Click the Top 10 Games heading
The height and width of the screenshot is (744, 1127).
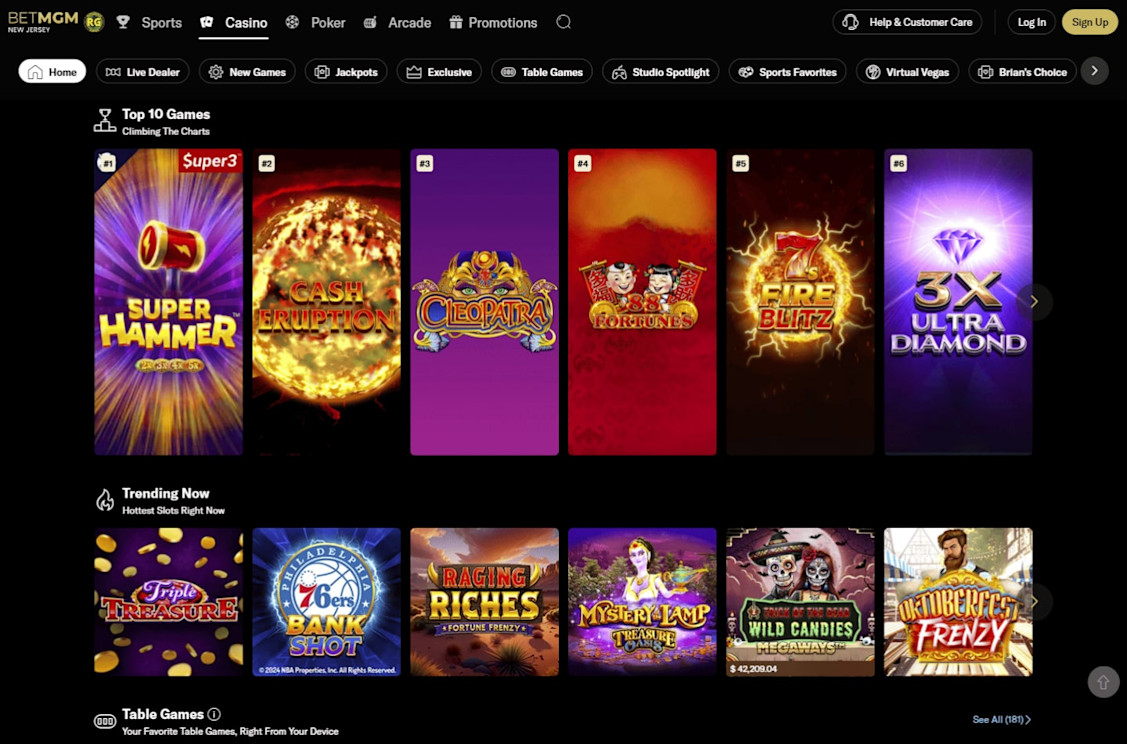click(x=166, y=114)
